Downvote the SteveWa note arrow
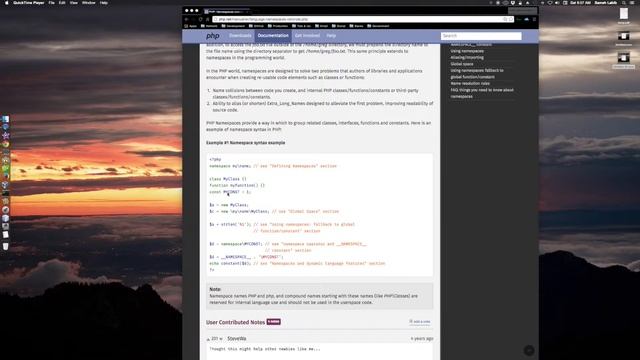The image size is (640, 360). [x=221, y=339]
